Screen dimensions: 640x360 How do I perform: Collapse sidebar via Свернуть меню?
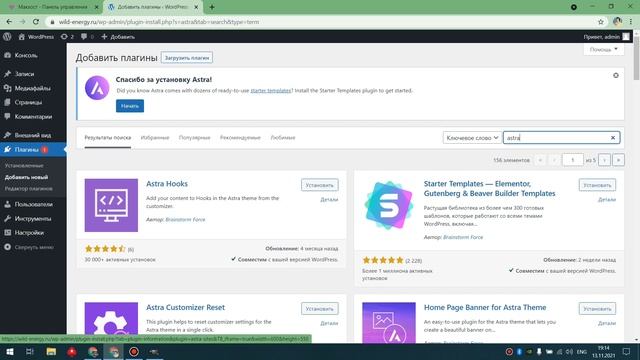click(33, 247)
